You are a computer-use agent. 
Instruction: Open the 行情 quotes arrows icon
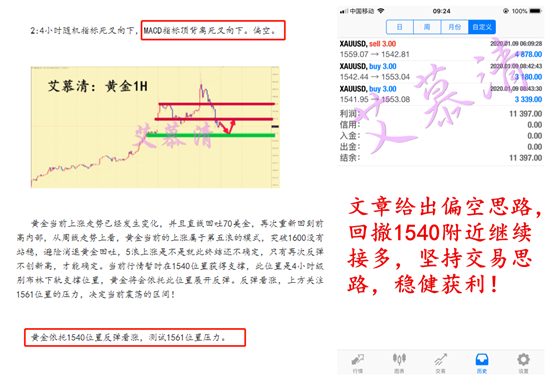pyautogui.click(x=357, y=360)
